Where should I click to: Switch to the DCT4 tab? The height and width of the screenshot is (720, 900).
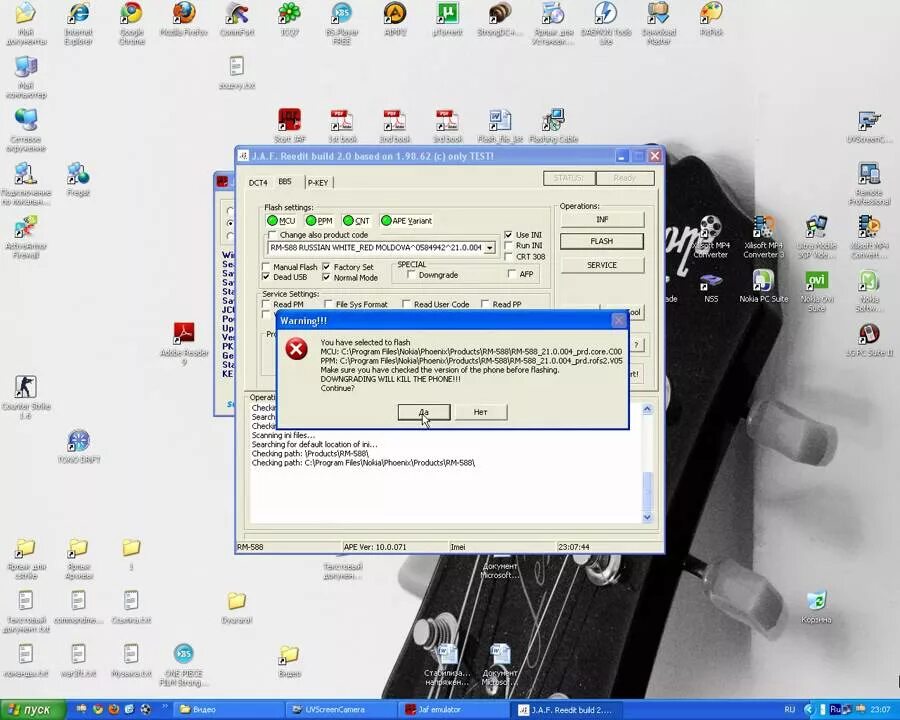pyautogui.click(x=258, y=183)
